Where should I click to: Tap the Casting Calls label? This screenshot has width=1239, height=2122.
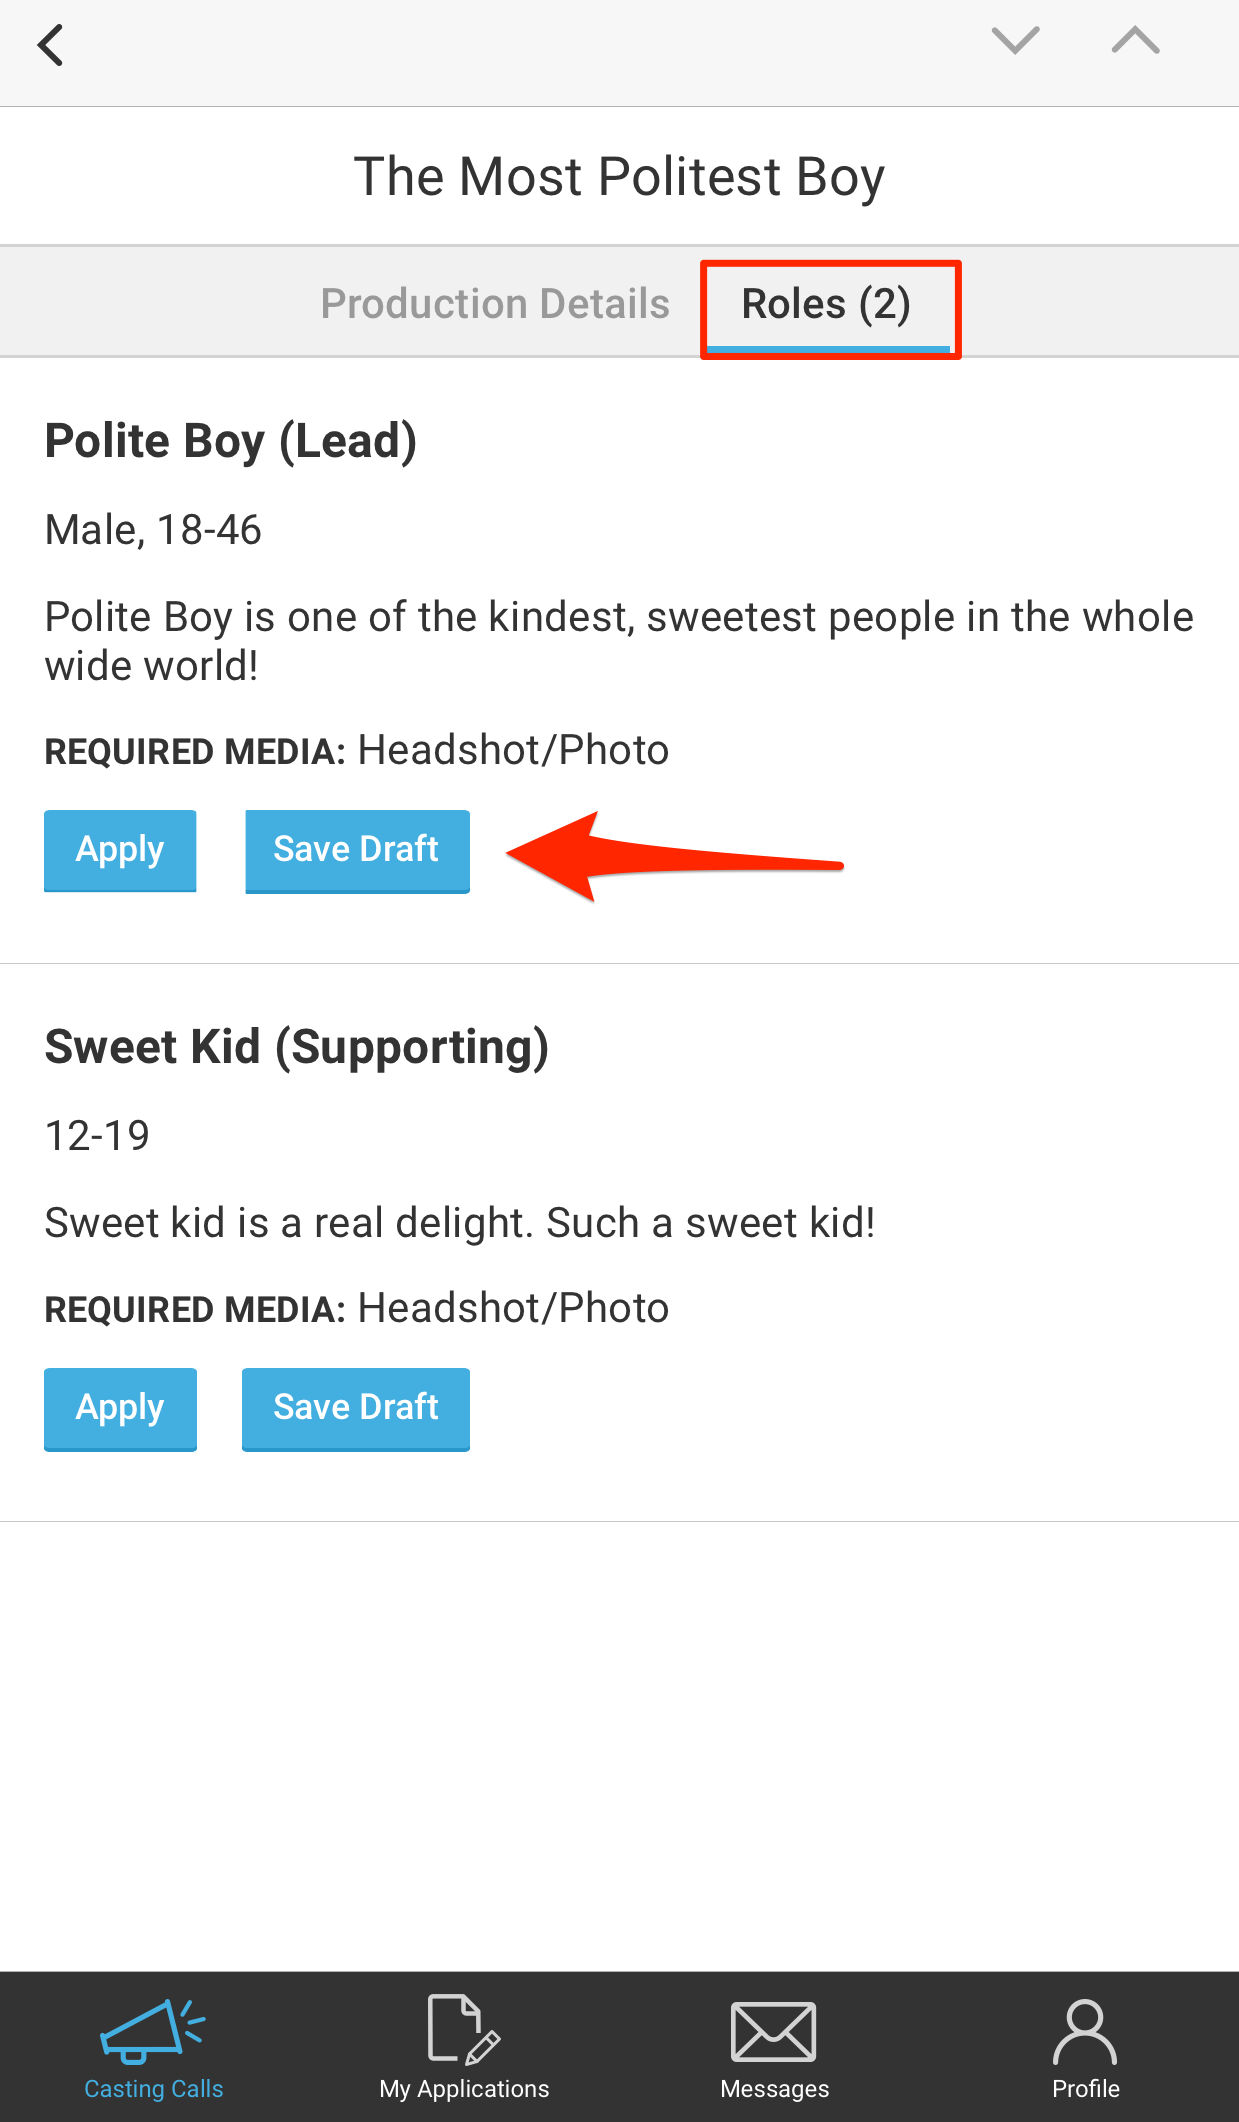click(x=154, y=2089)
